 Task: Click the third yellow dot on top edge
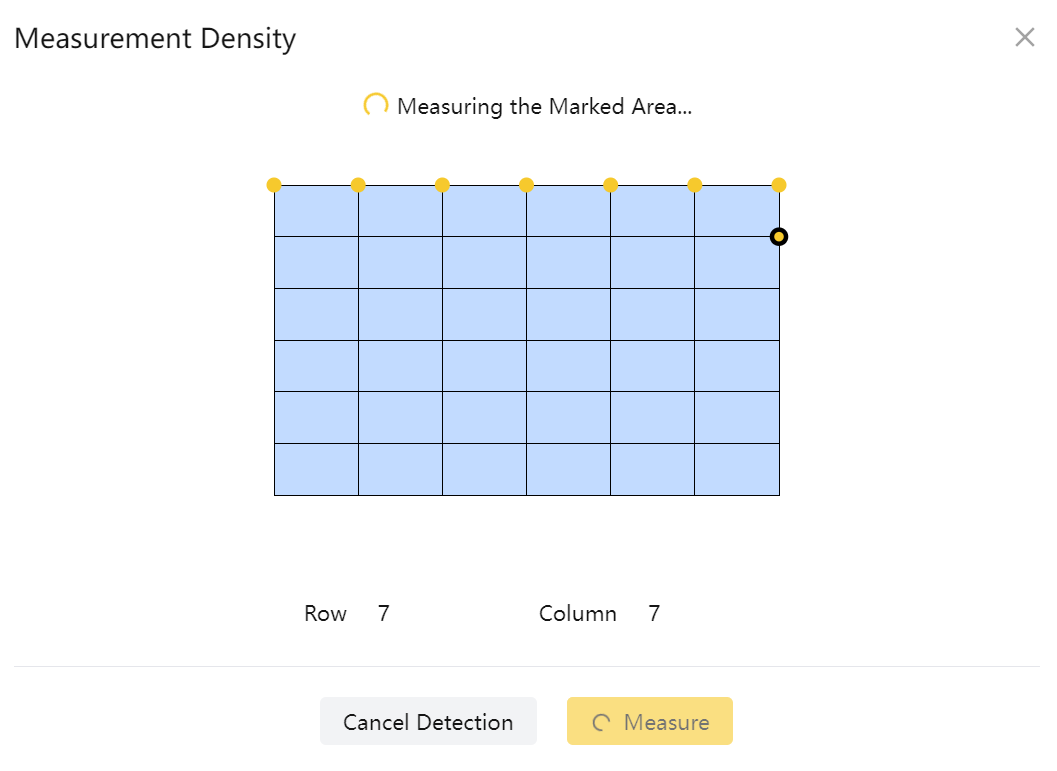click(442, 185)
